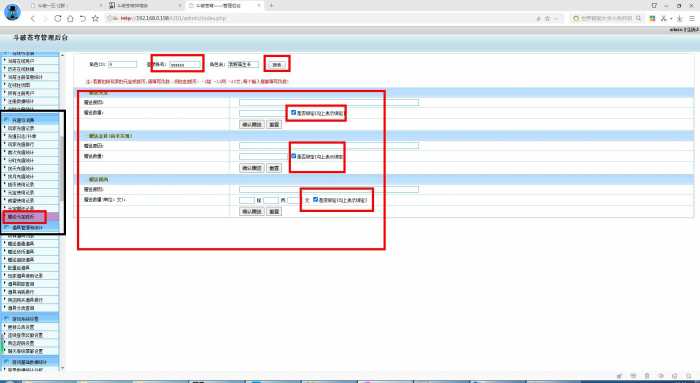Bookmark this page with the star icon

tap(95, 18)
